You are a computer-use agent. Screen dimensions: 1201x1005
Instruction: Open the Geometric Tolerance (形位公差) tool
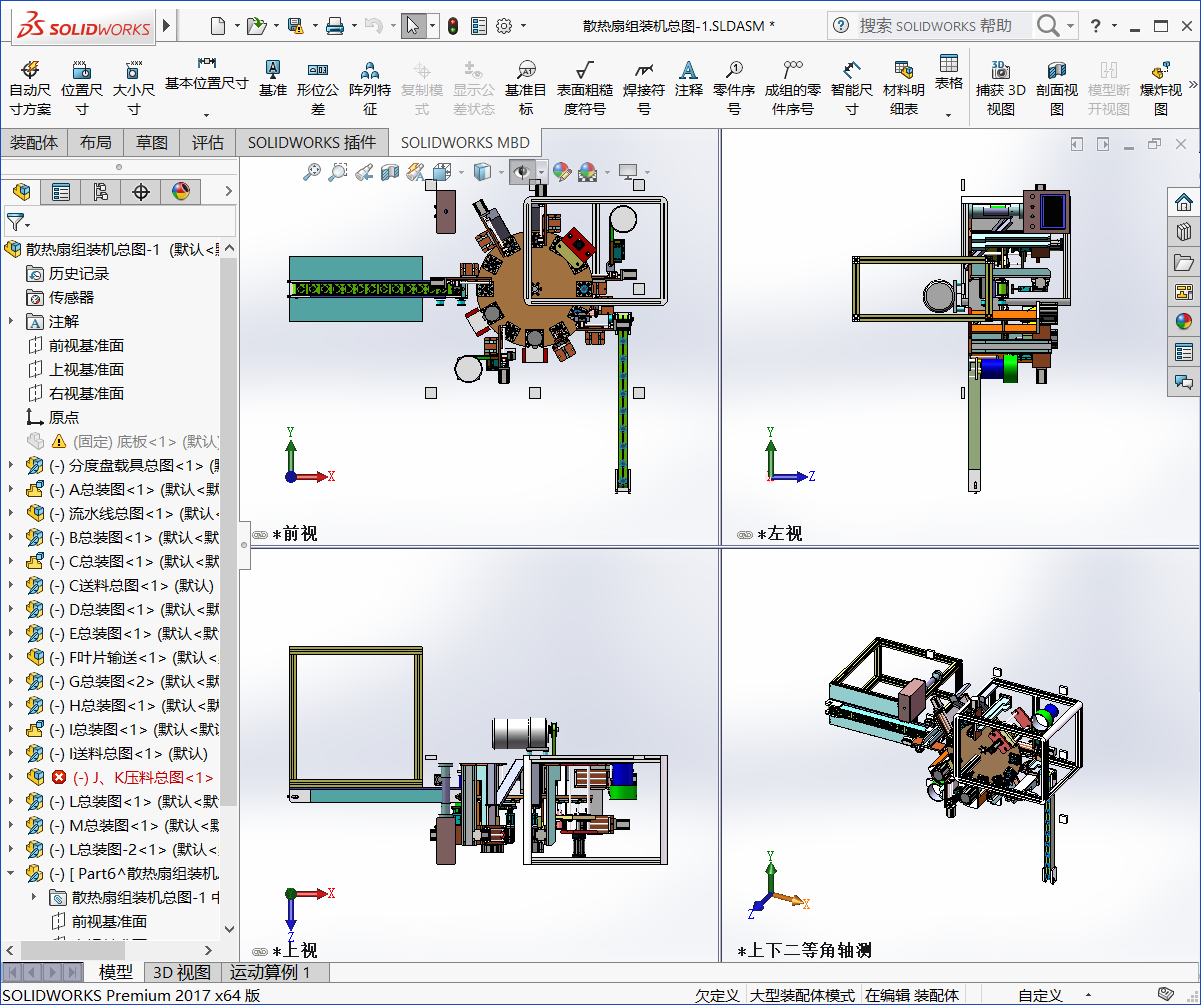318,88
